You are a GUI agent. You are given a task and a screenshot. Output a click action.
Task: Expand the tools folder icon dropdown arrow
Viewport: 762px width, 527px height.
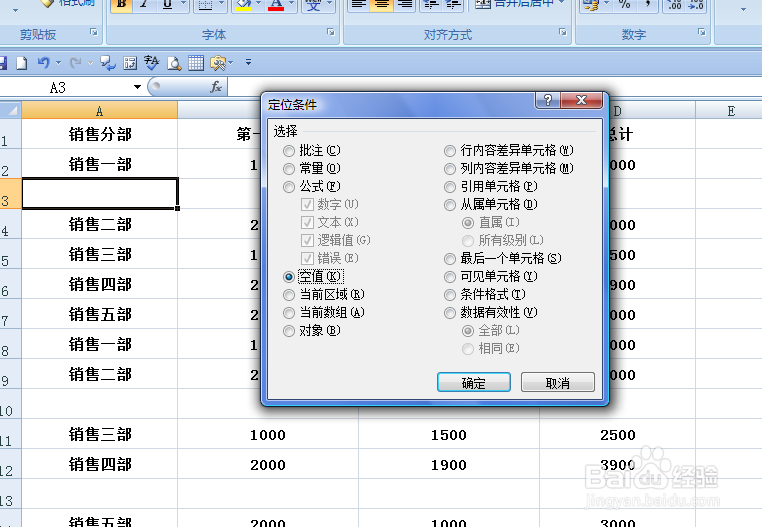click(x=231, y=63)
